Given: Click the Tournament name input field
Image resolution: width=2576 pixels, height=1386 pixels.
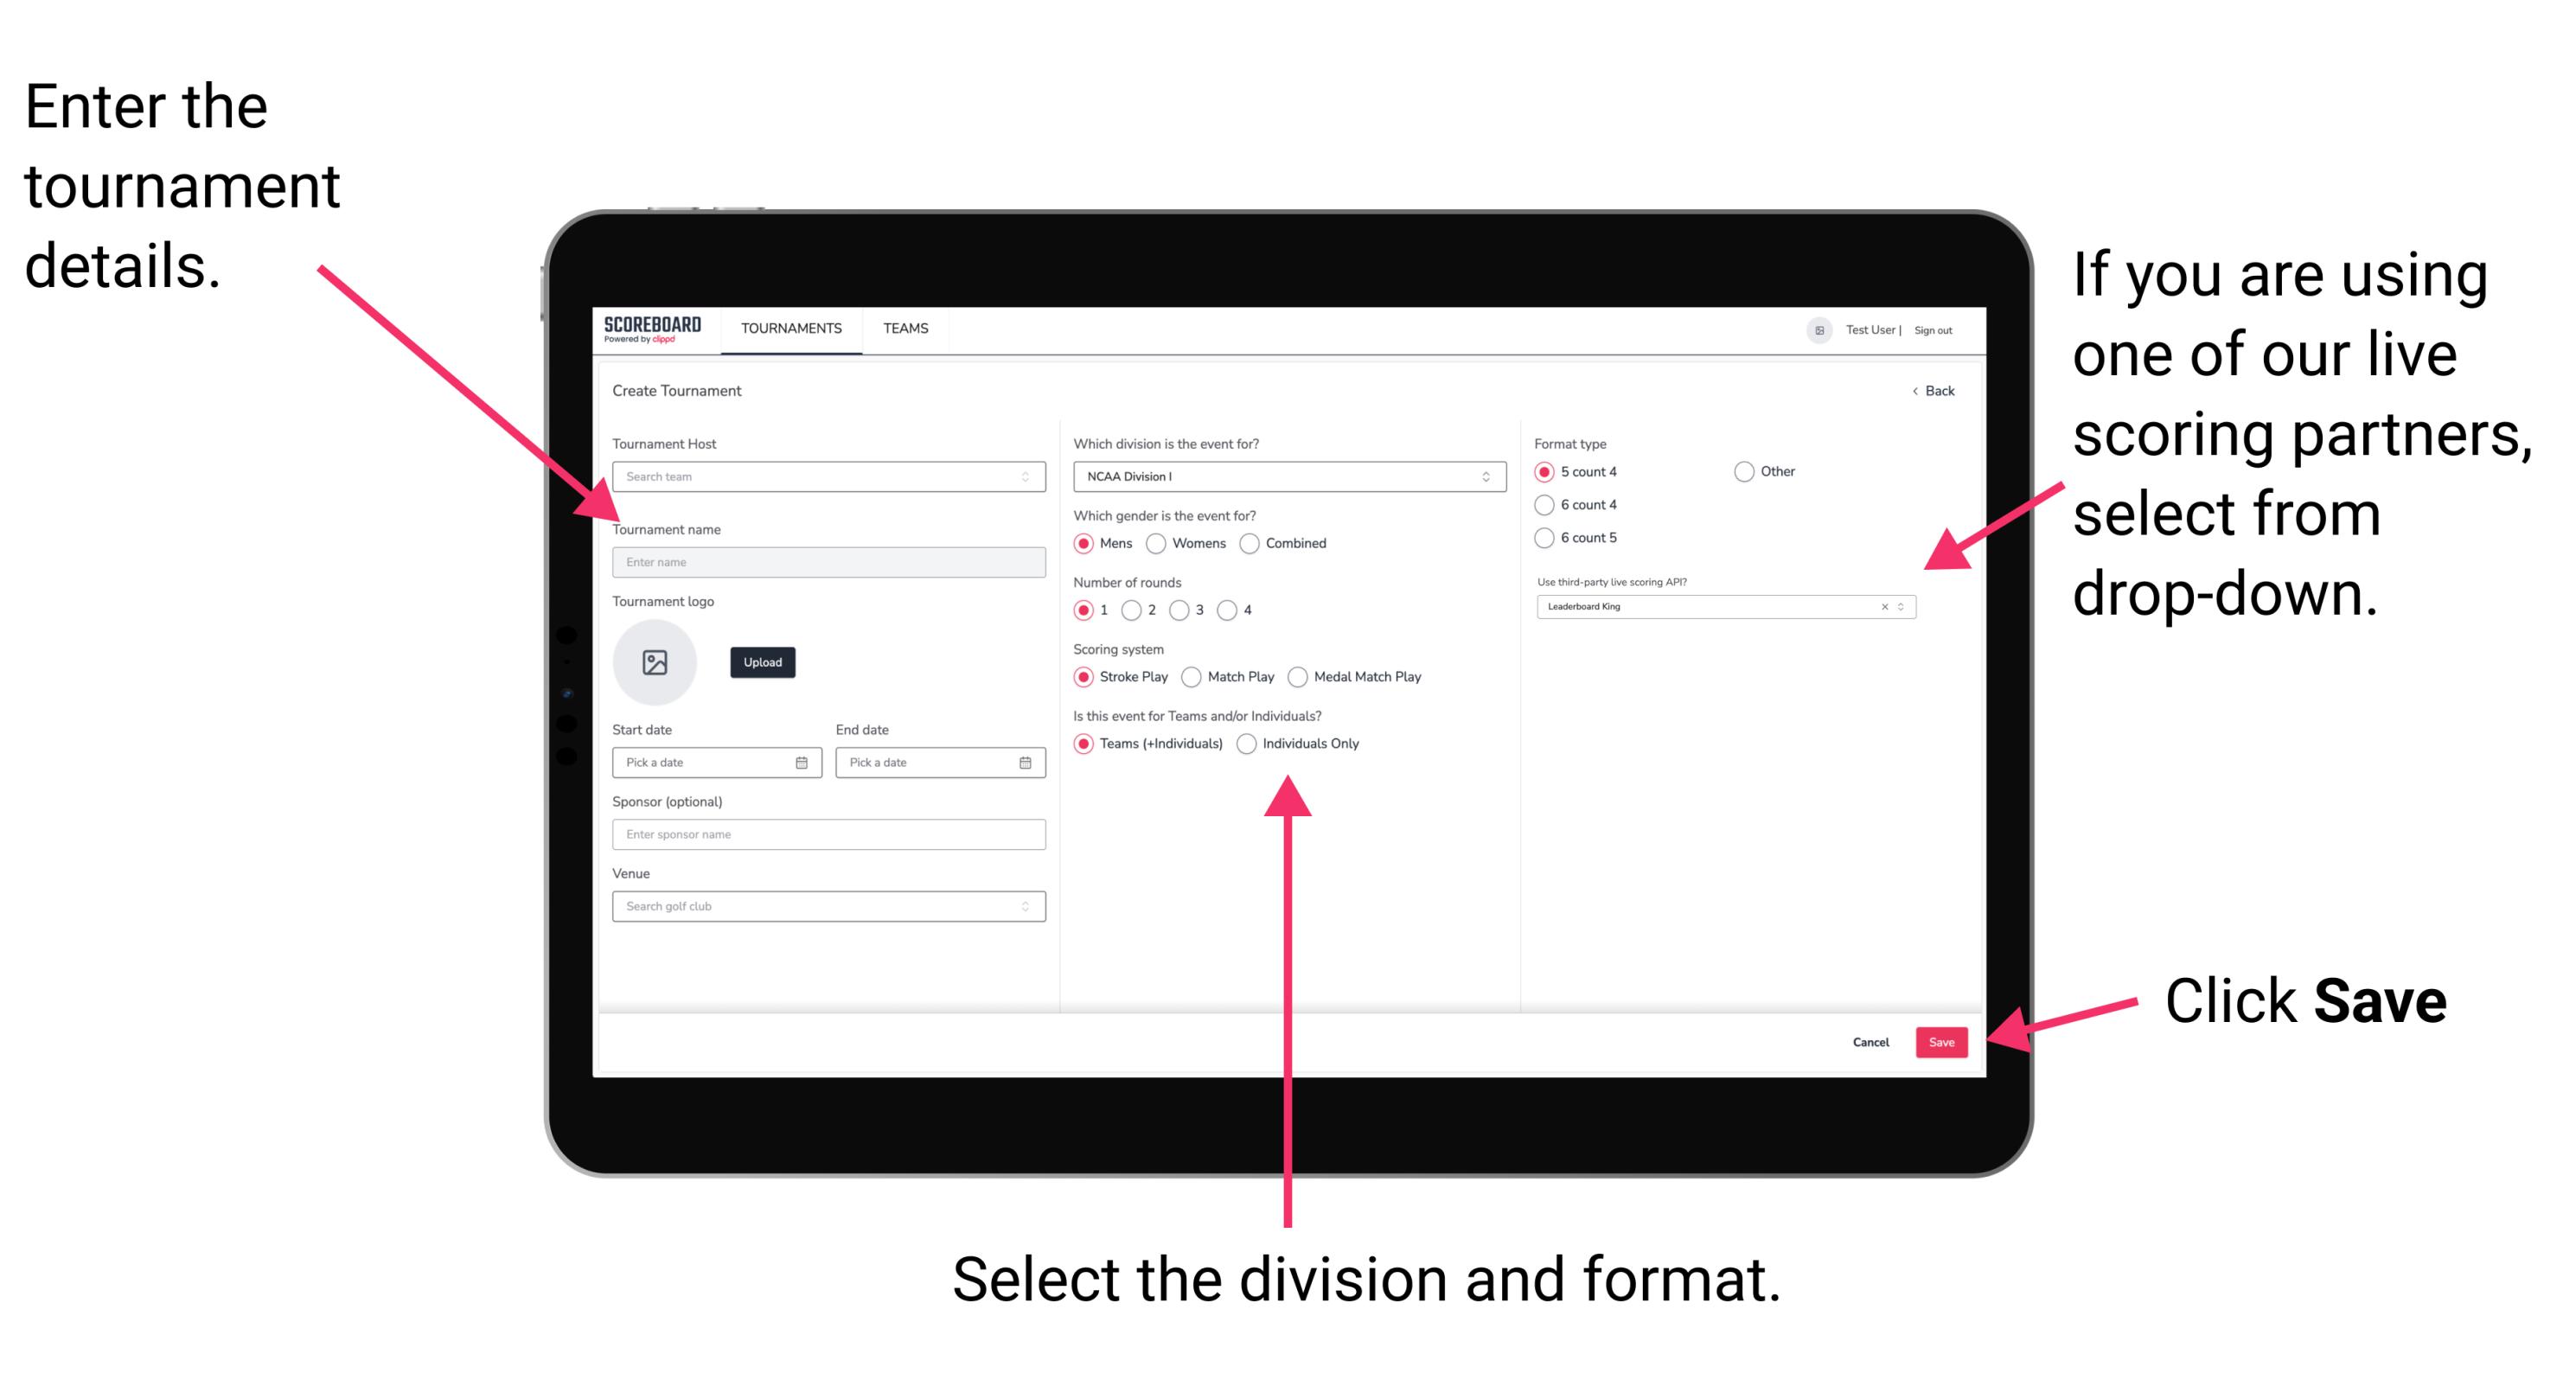Looking at the screenshot, I should [826, 561].
